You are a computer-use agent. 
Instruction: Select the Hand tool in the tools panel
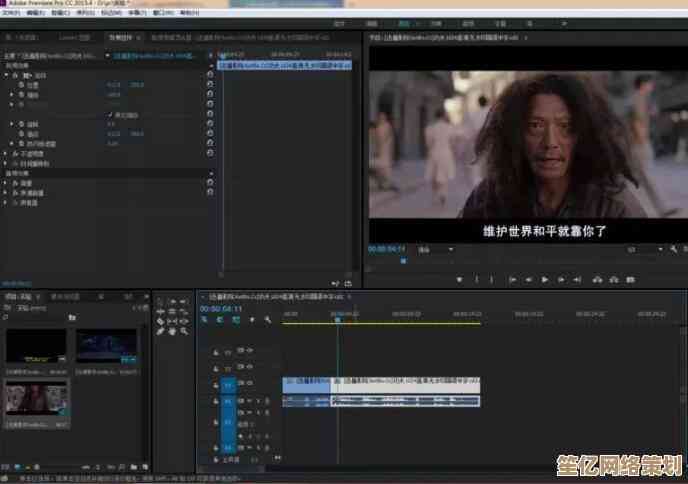(x=173, y=331)
